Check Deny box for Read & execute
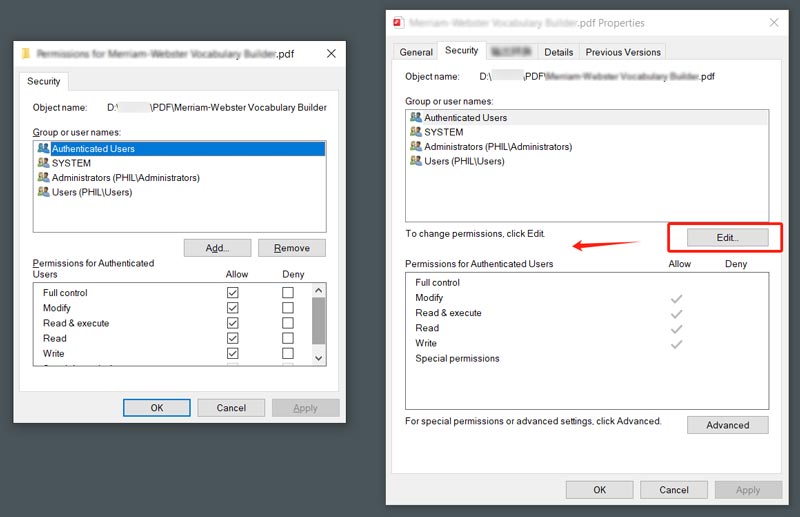The width and height of the screenshot is (800, 517). [288, 323]
